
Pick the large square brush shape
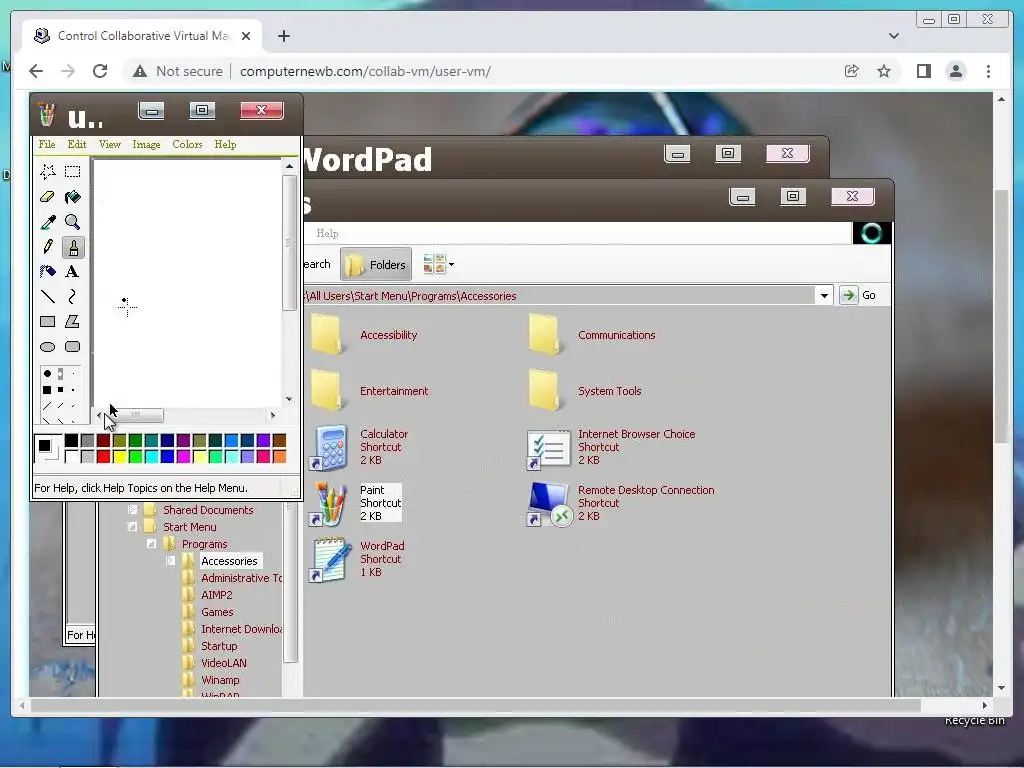pyautogui.click(x=47, y=390)
